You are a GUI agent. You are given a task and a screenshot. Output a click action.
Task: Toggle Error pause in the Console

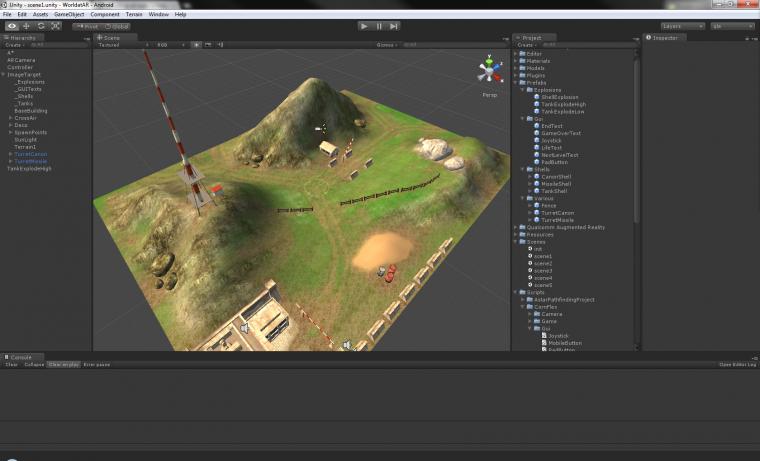point(97,365)
